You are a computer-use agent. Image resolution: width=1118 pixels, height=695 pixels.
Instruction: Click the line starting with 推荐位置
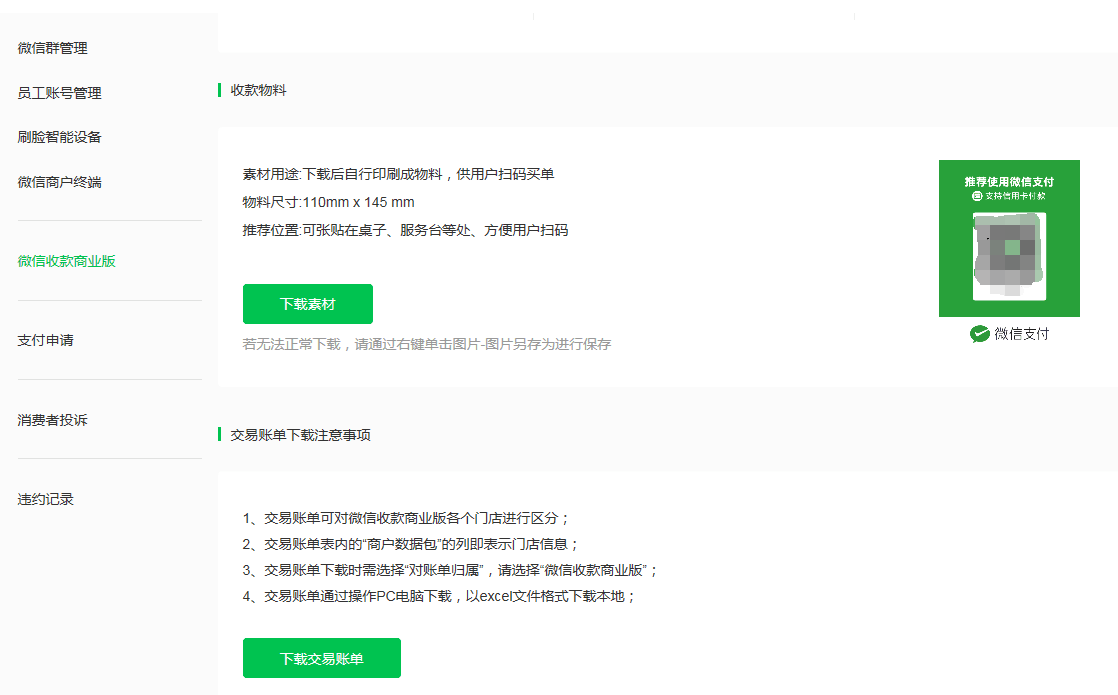tap(405, 230)
